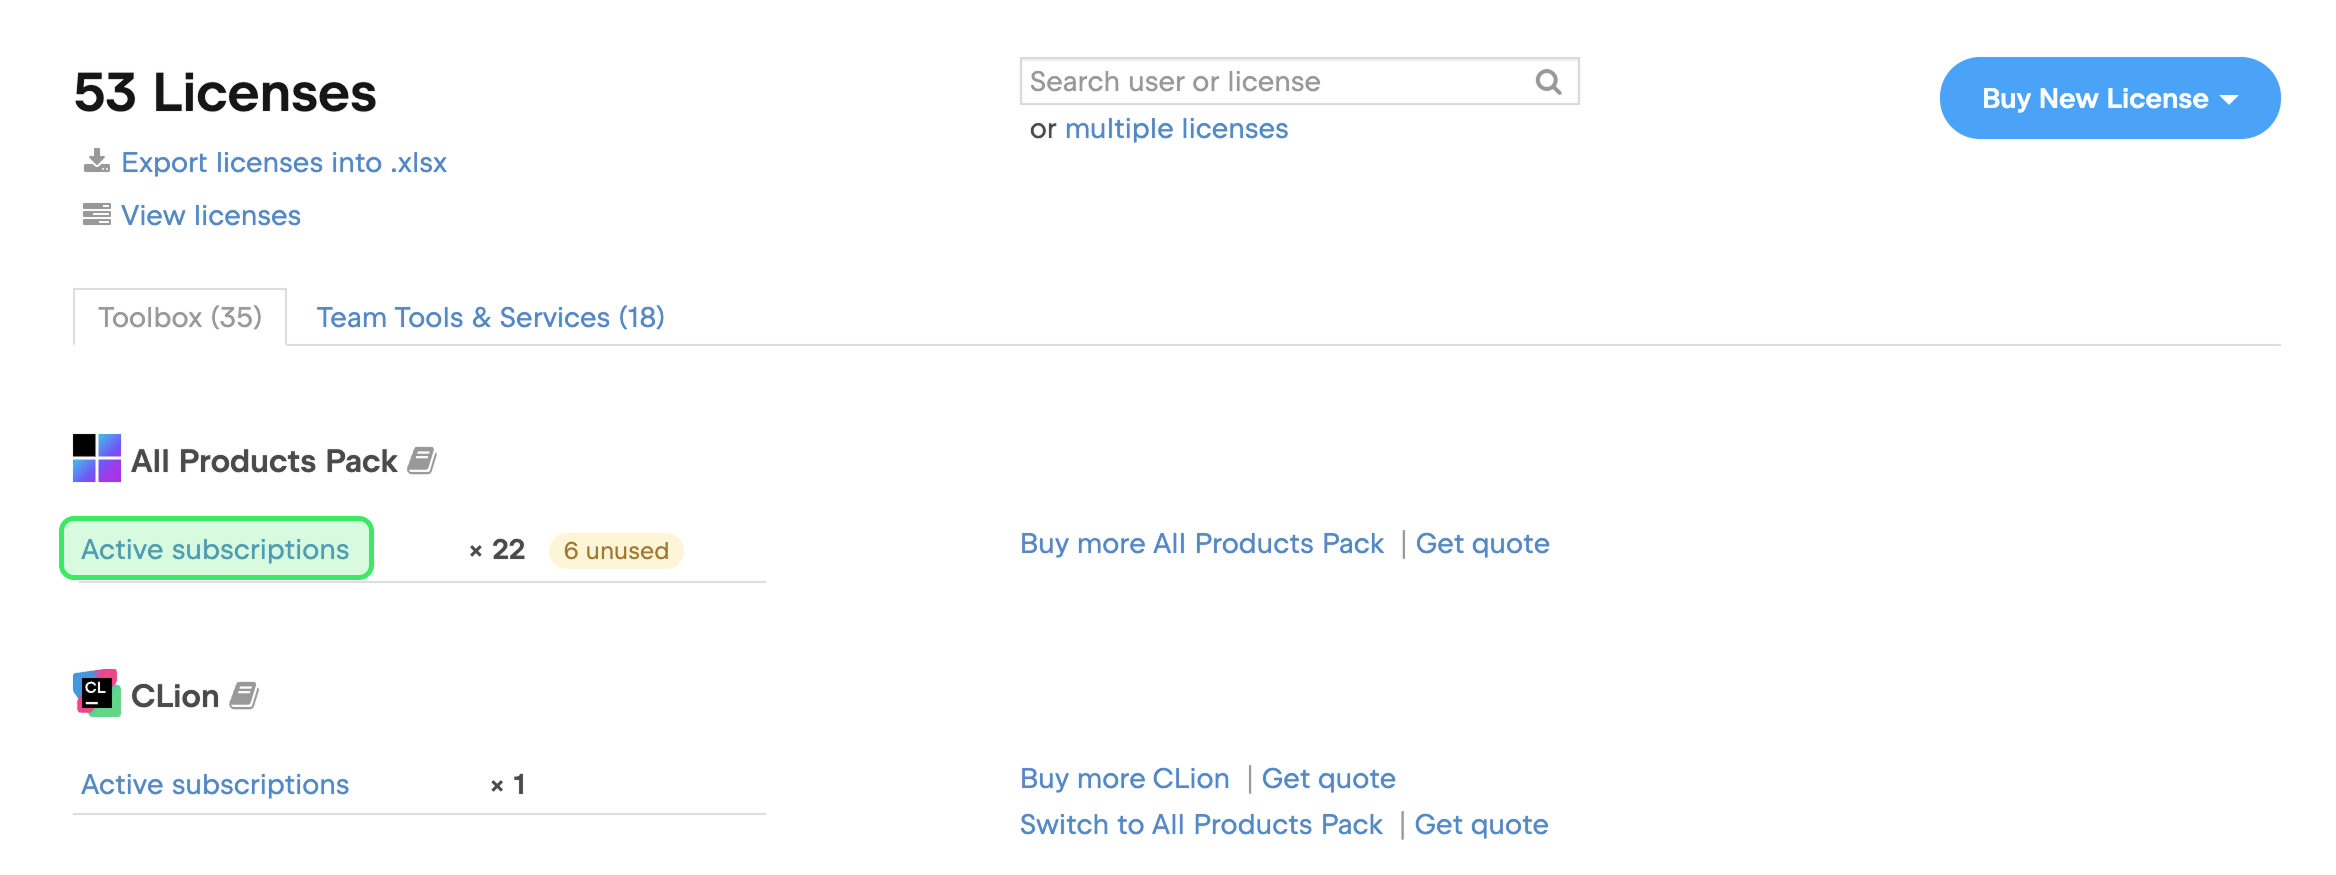Click the download icon beside Export licenses
Screen dimensions: 2336x875
95,161
